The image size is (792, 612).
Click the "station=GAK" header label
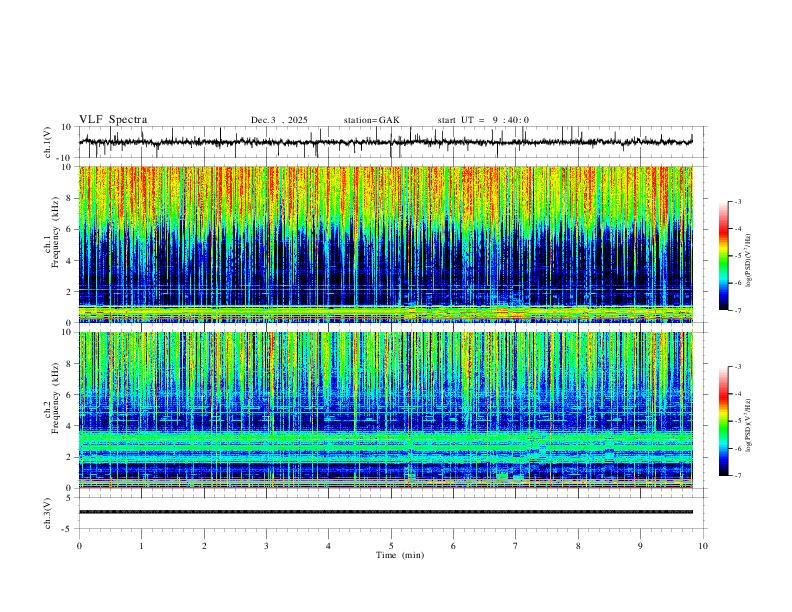click(371, 120)
